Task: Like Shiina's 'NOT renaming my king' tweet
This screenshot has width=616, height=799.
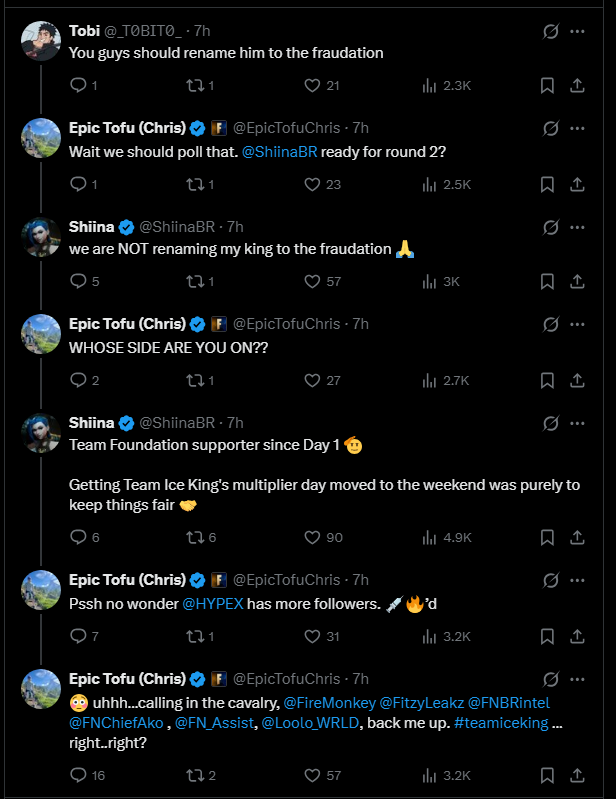Action: point(312,282)
